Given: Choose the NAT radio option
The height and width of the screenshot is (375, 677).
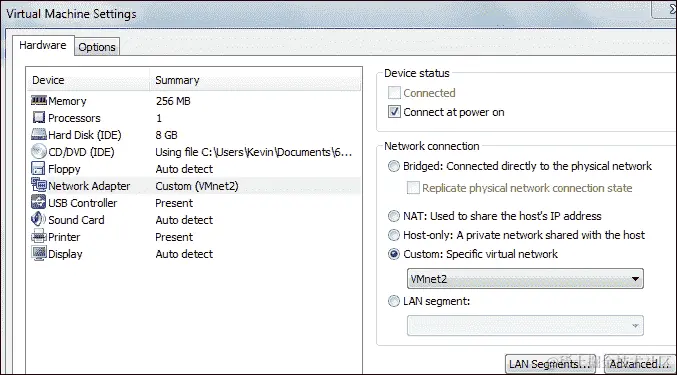Looking at the screenshot, I should 394,216.
